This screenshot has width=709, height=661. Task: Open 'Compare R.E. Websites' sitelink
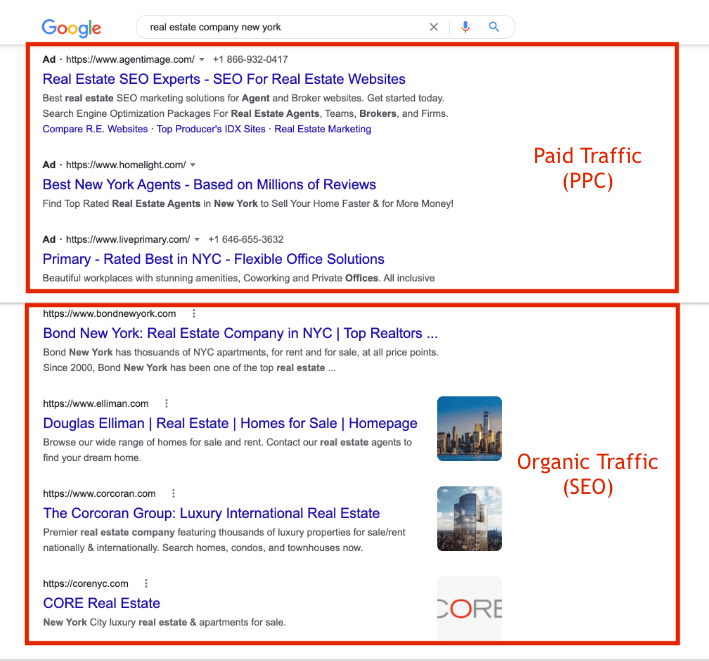click(95, 129)
